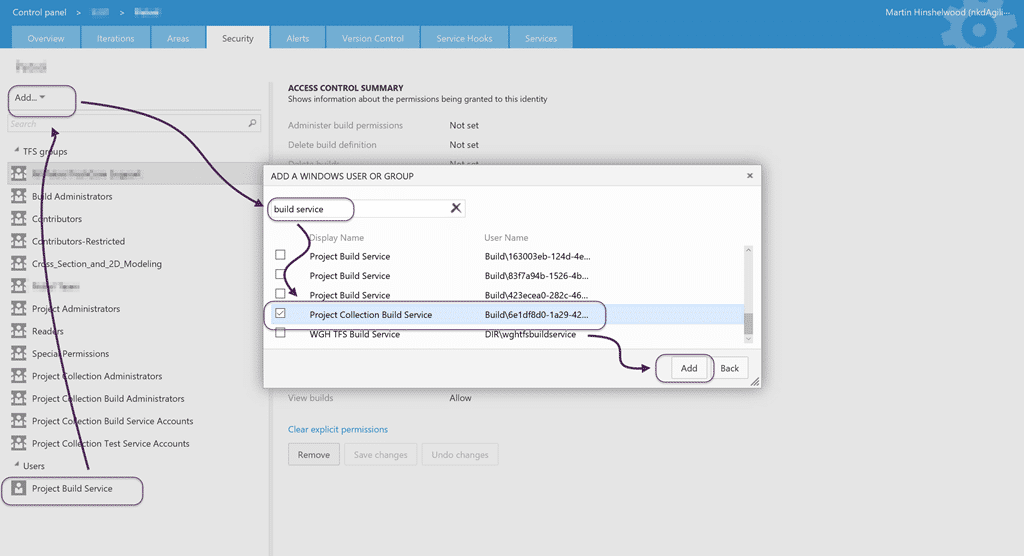The height and width of the screenshot is (556, 1024).
Task: Check the first Project Build Service checkbox
Action: [x=280, y=255]
